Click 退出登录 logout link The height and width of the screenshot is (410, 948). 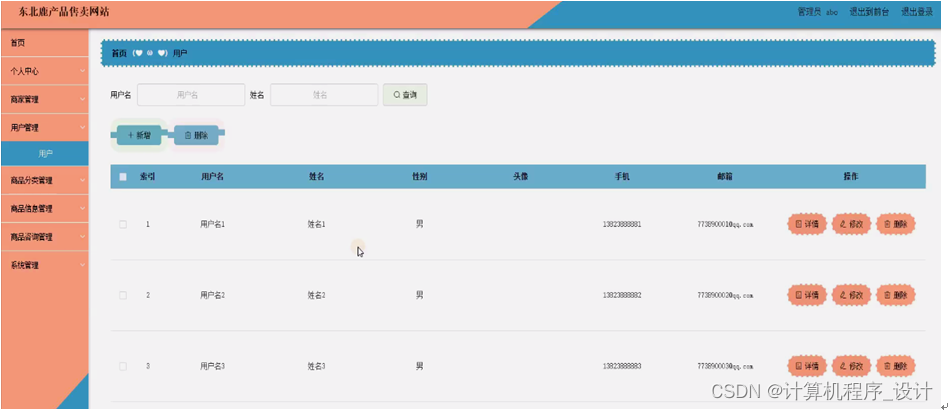pos(917,11)
